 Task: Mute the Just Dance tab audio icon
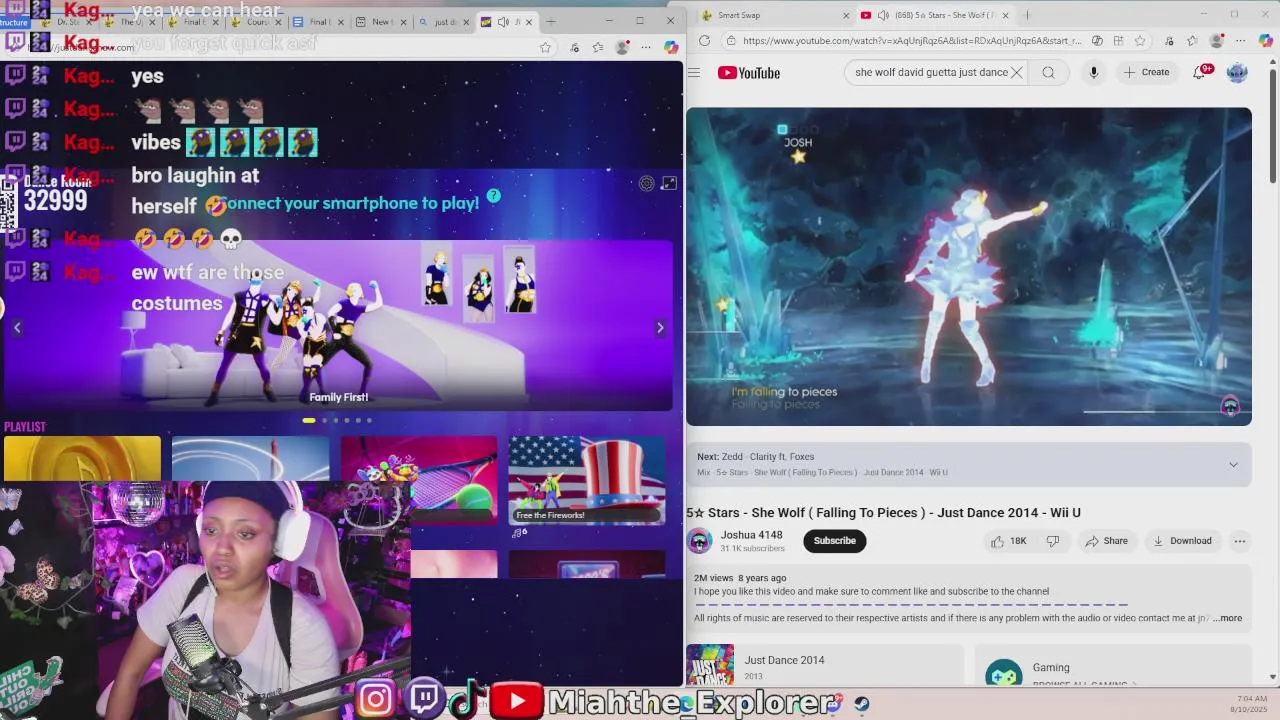point(503,21)
